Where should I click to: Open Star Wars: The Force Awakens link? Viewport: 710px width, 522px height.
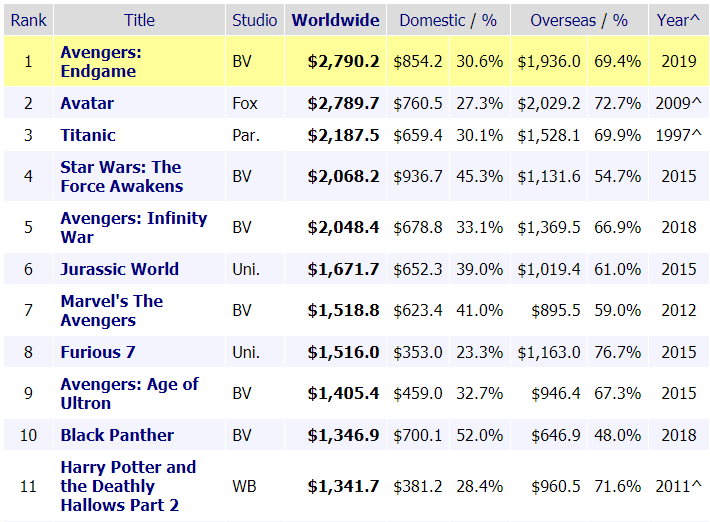click(x=121, y=176)
